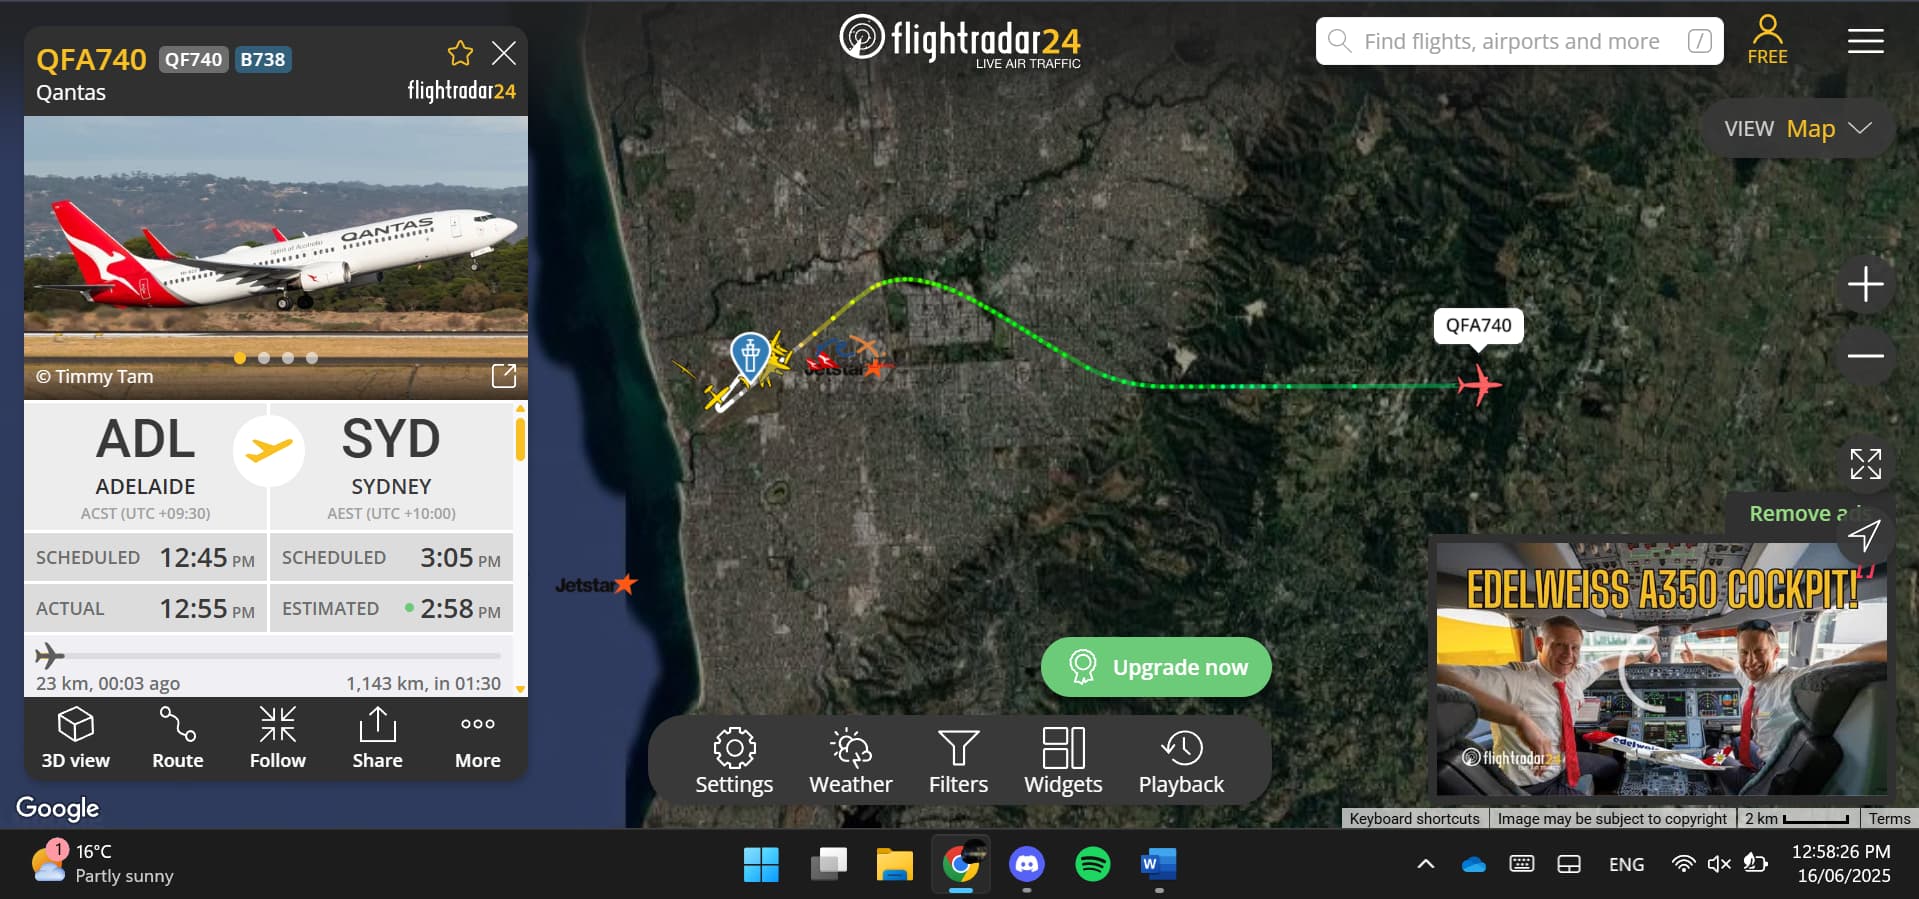Open the Widgets panel
This screenshot has height=899, width=1919.
pos(1063,761)
